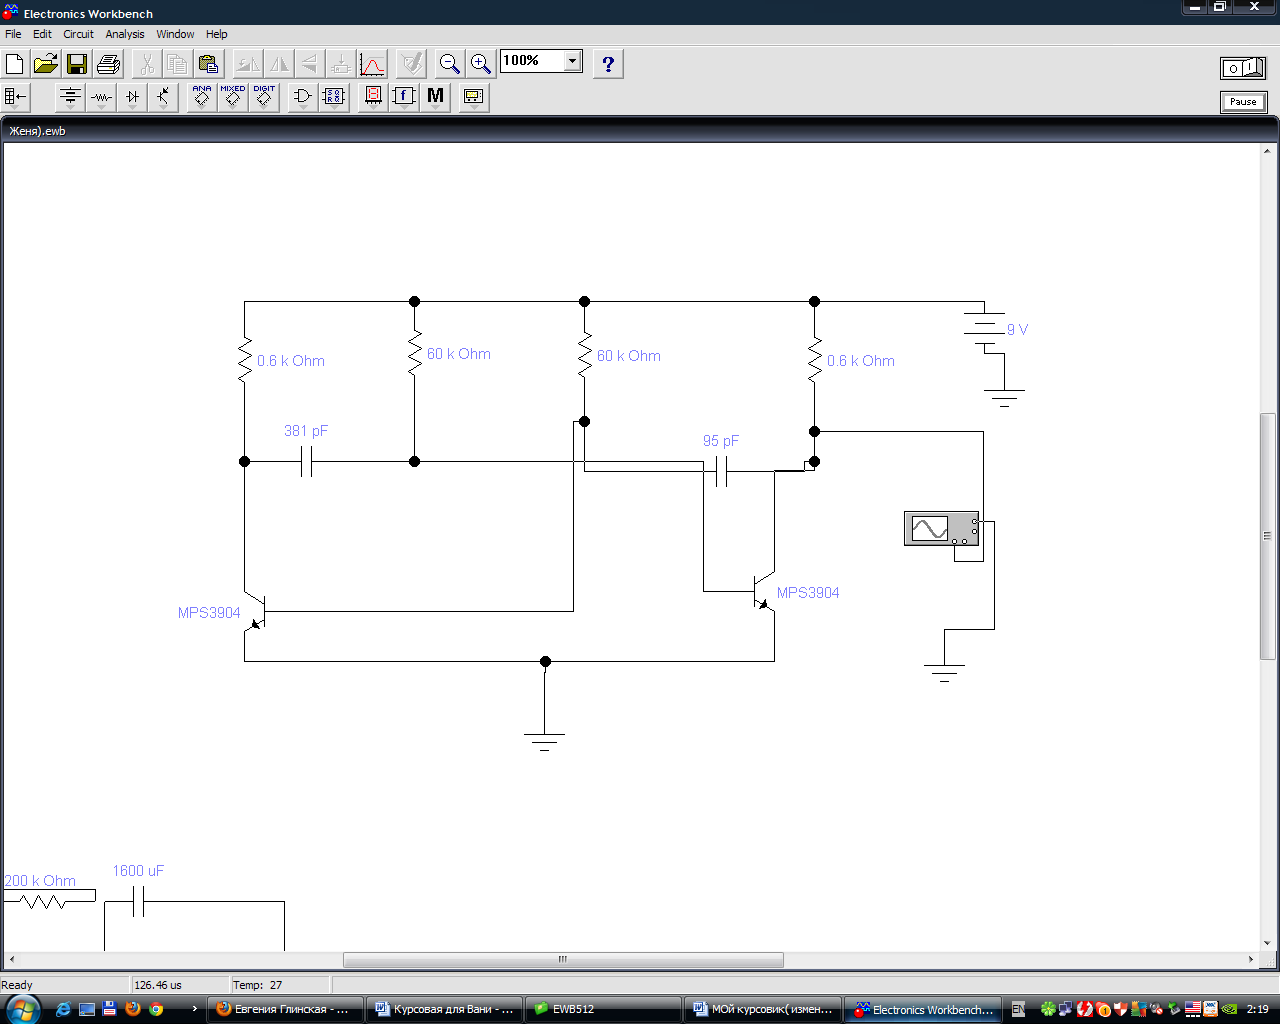Image resolution: width=1280 pixels, height=1024 pixels.
Task: Click the Help question mark button
Action: pyautogui.click(x=608, y=65)
